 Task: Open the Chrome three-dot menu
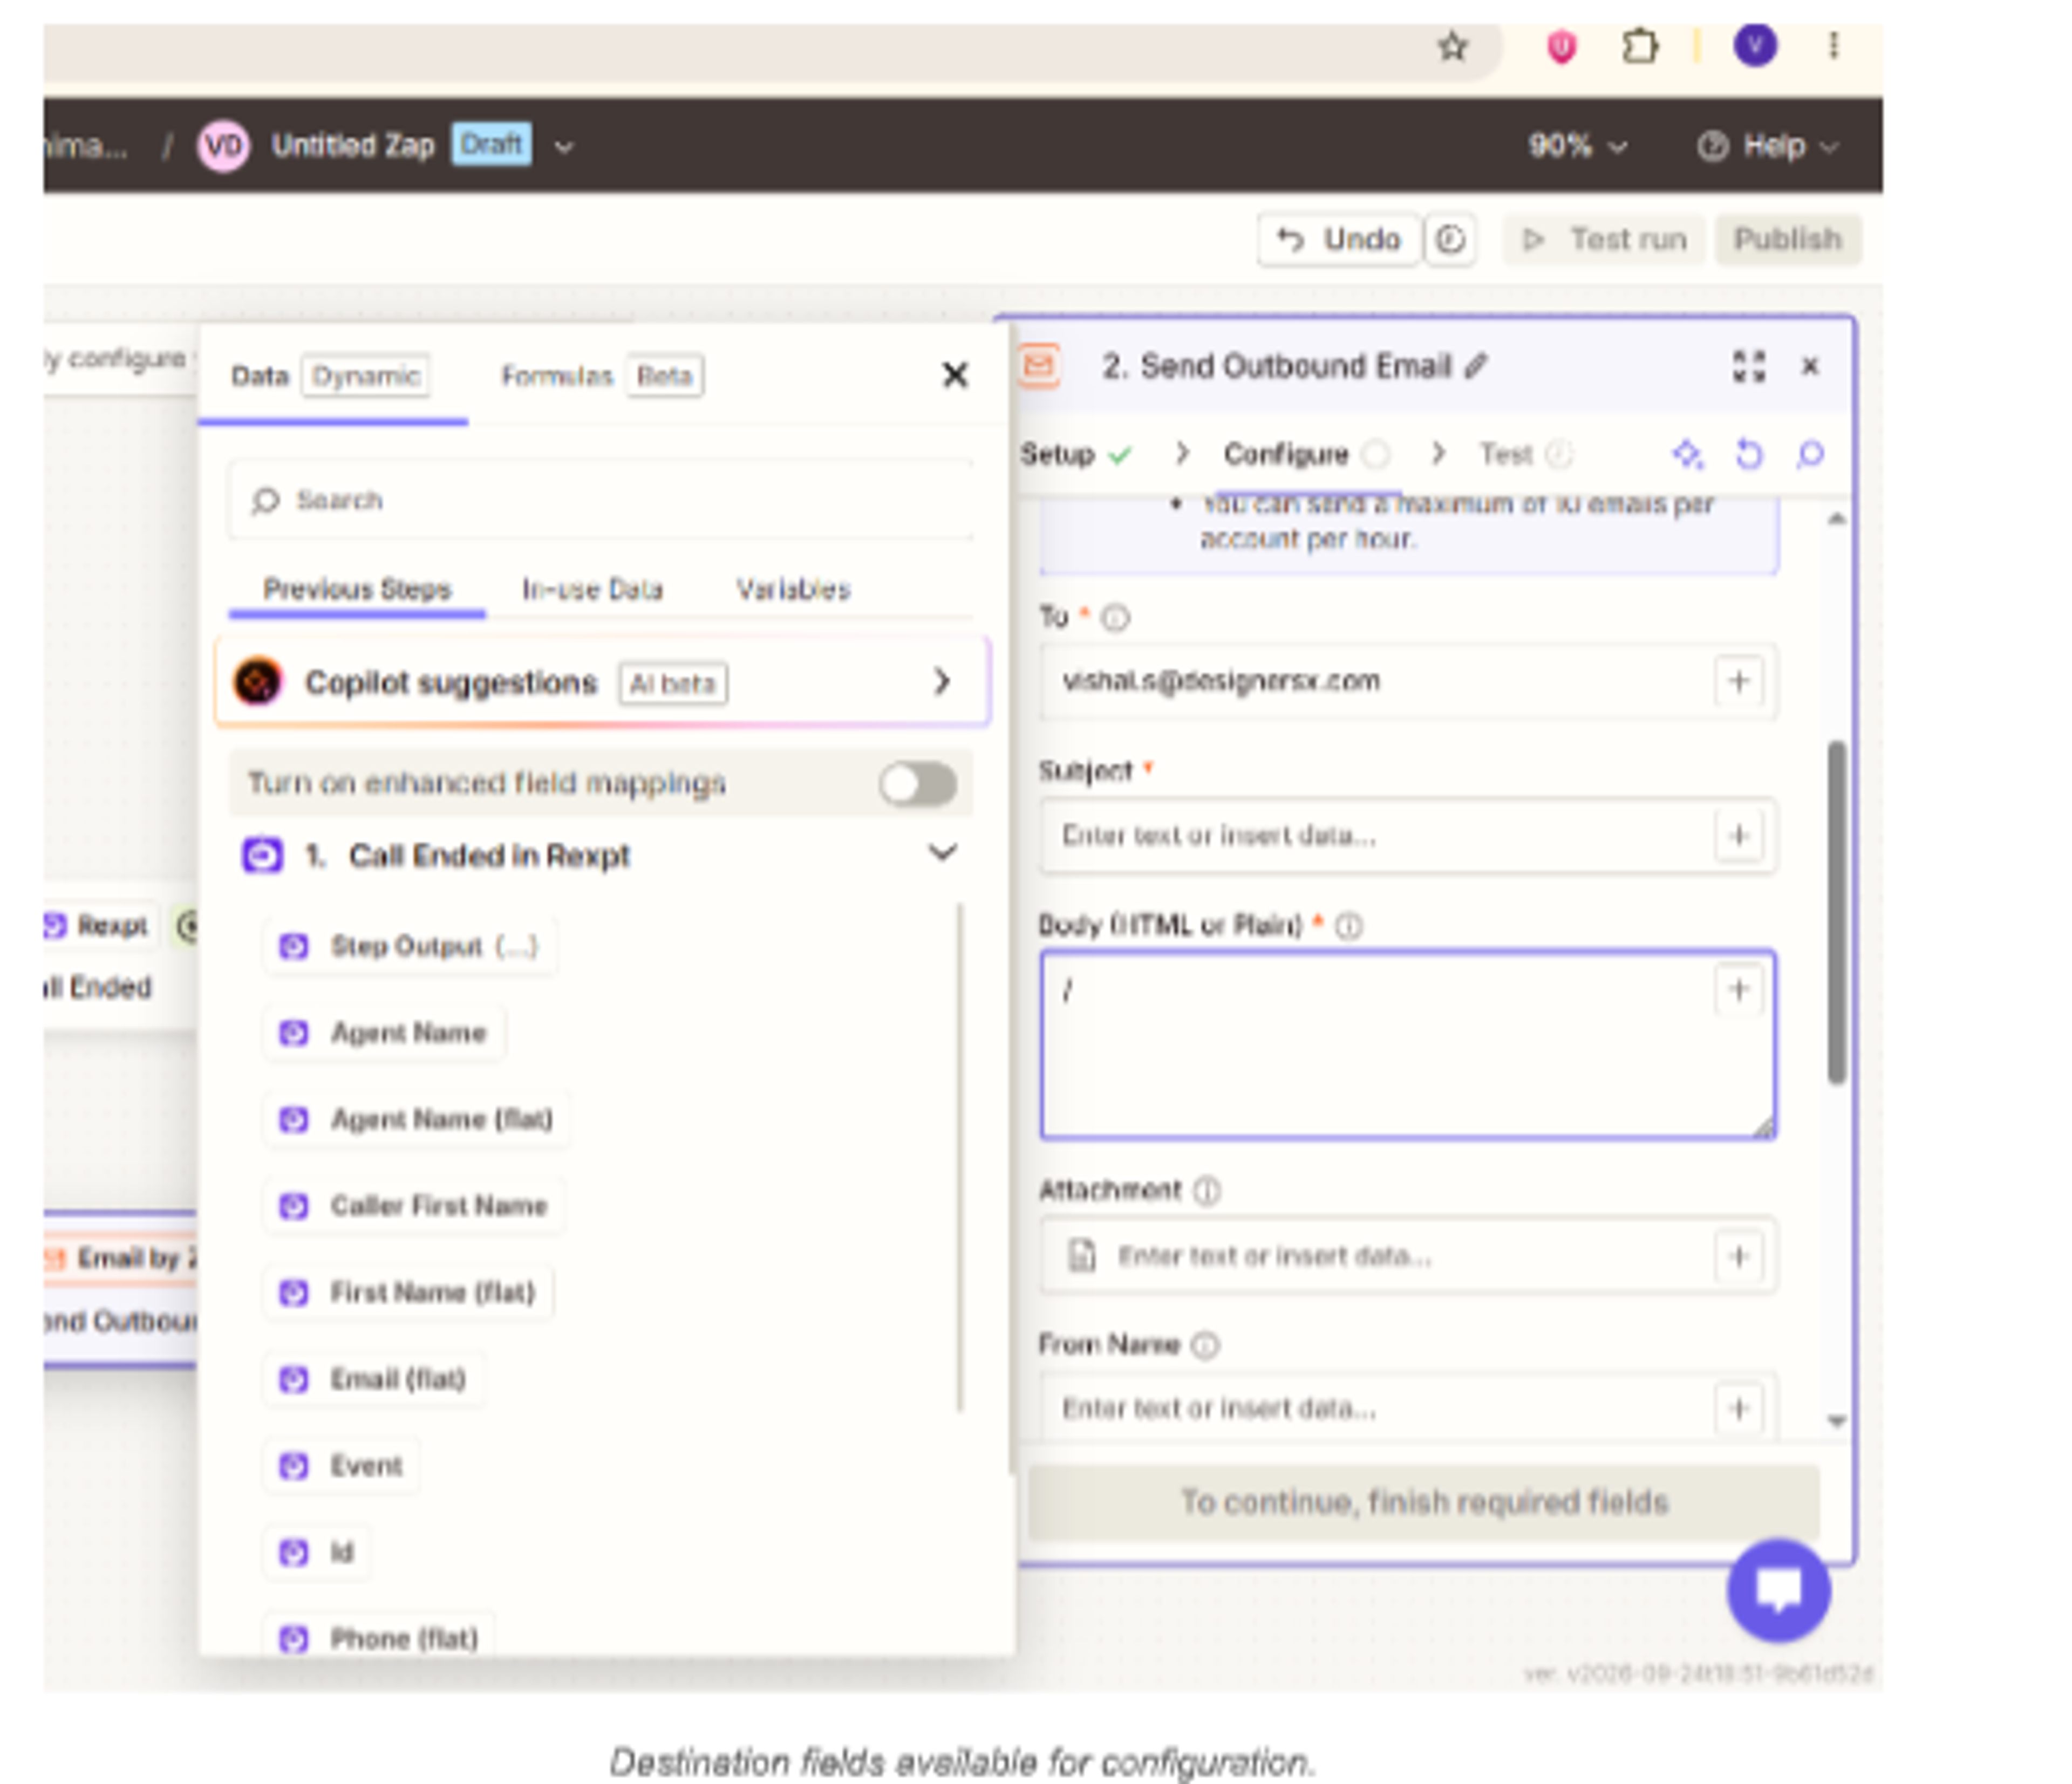pos(1833,45)
